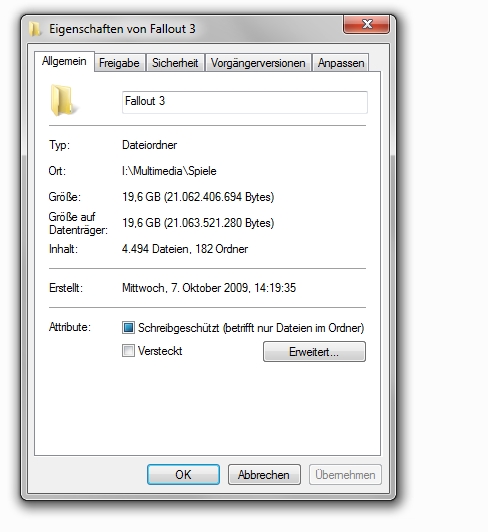Screen dimensions: 488x532
Task: Click the Inhalt files and folders count
Action: click(185, 249)
